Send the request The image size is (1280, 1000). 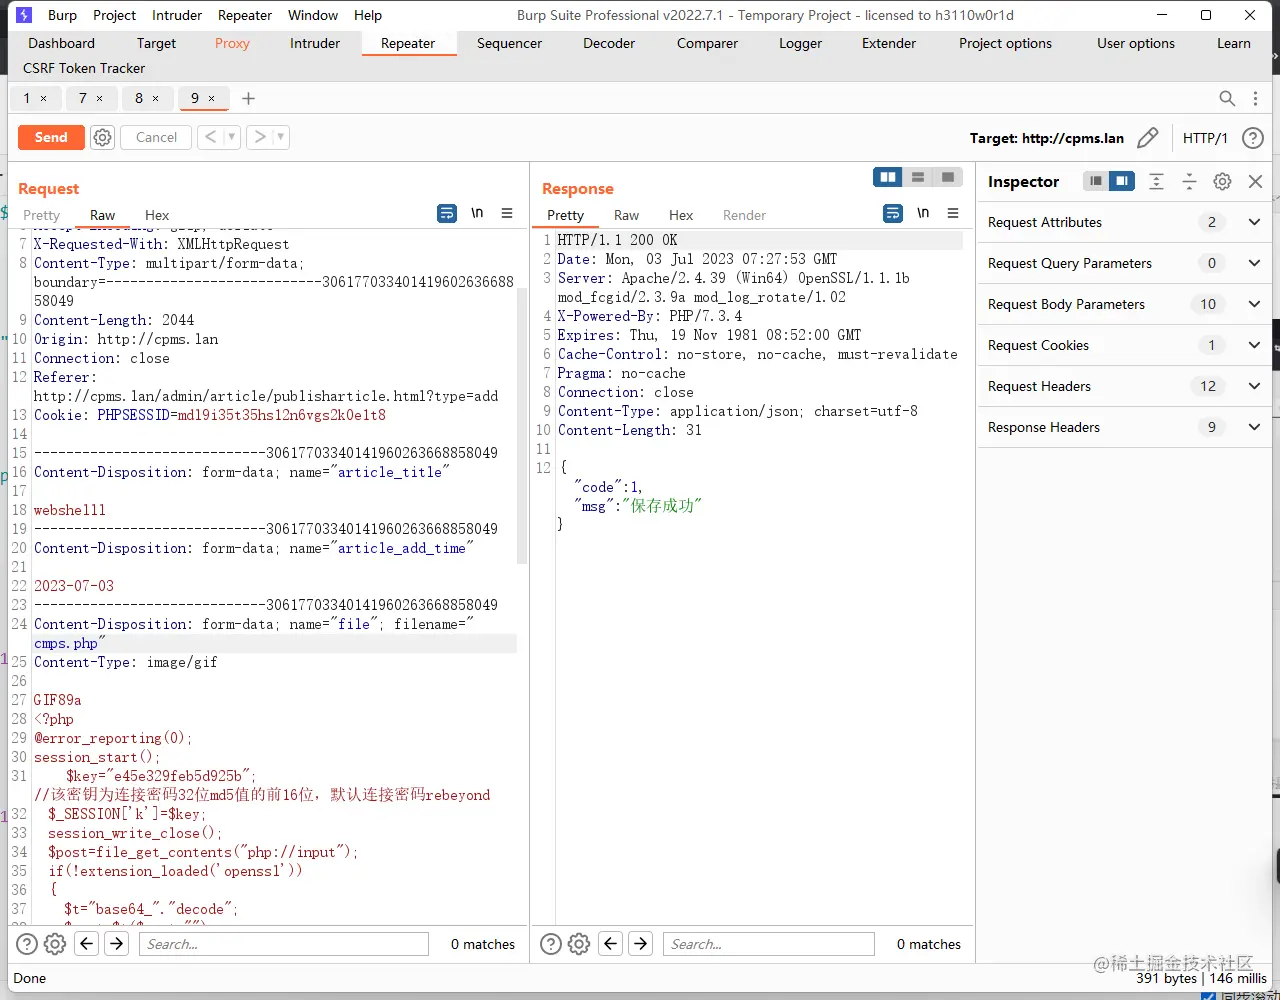(x=51, y=137)
